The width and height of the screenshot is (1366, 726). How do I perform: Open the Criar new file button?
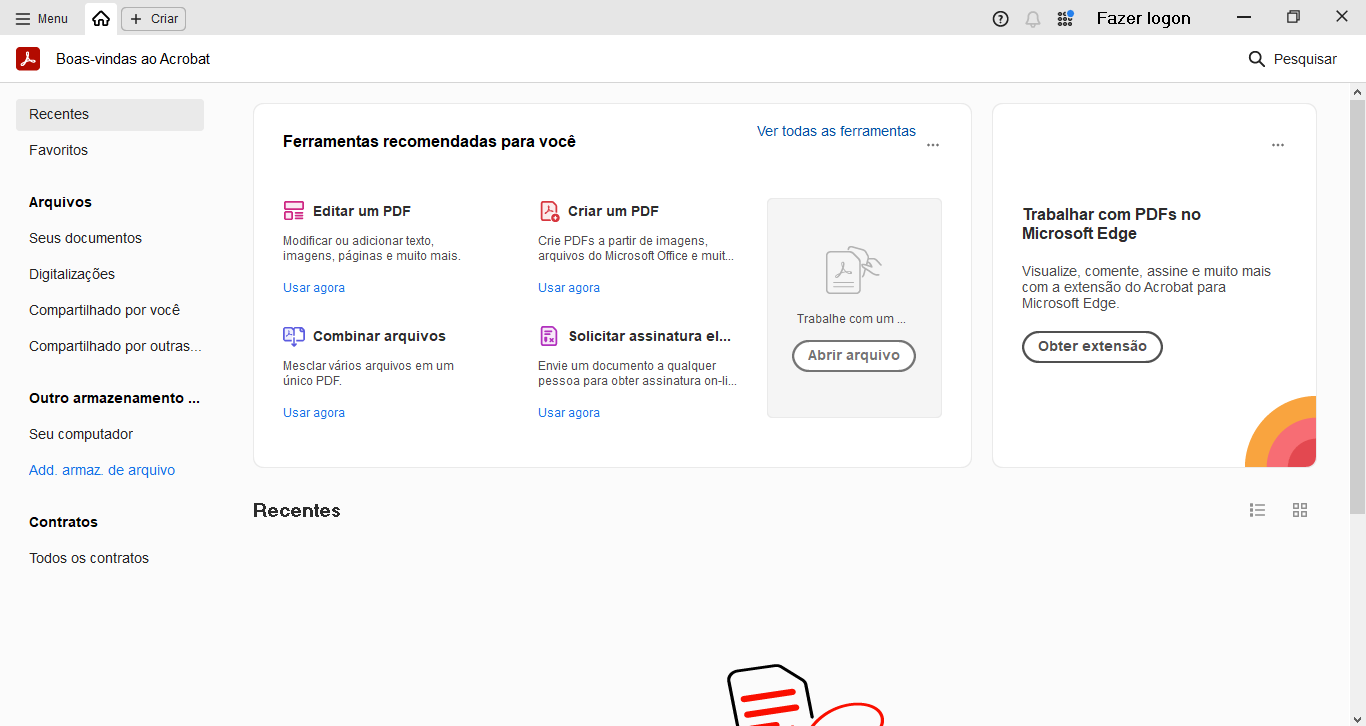point(153,18)
